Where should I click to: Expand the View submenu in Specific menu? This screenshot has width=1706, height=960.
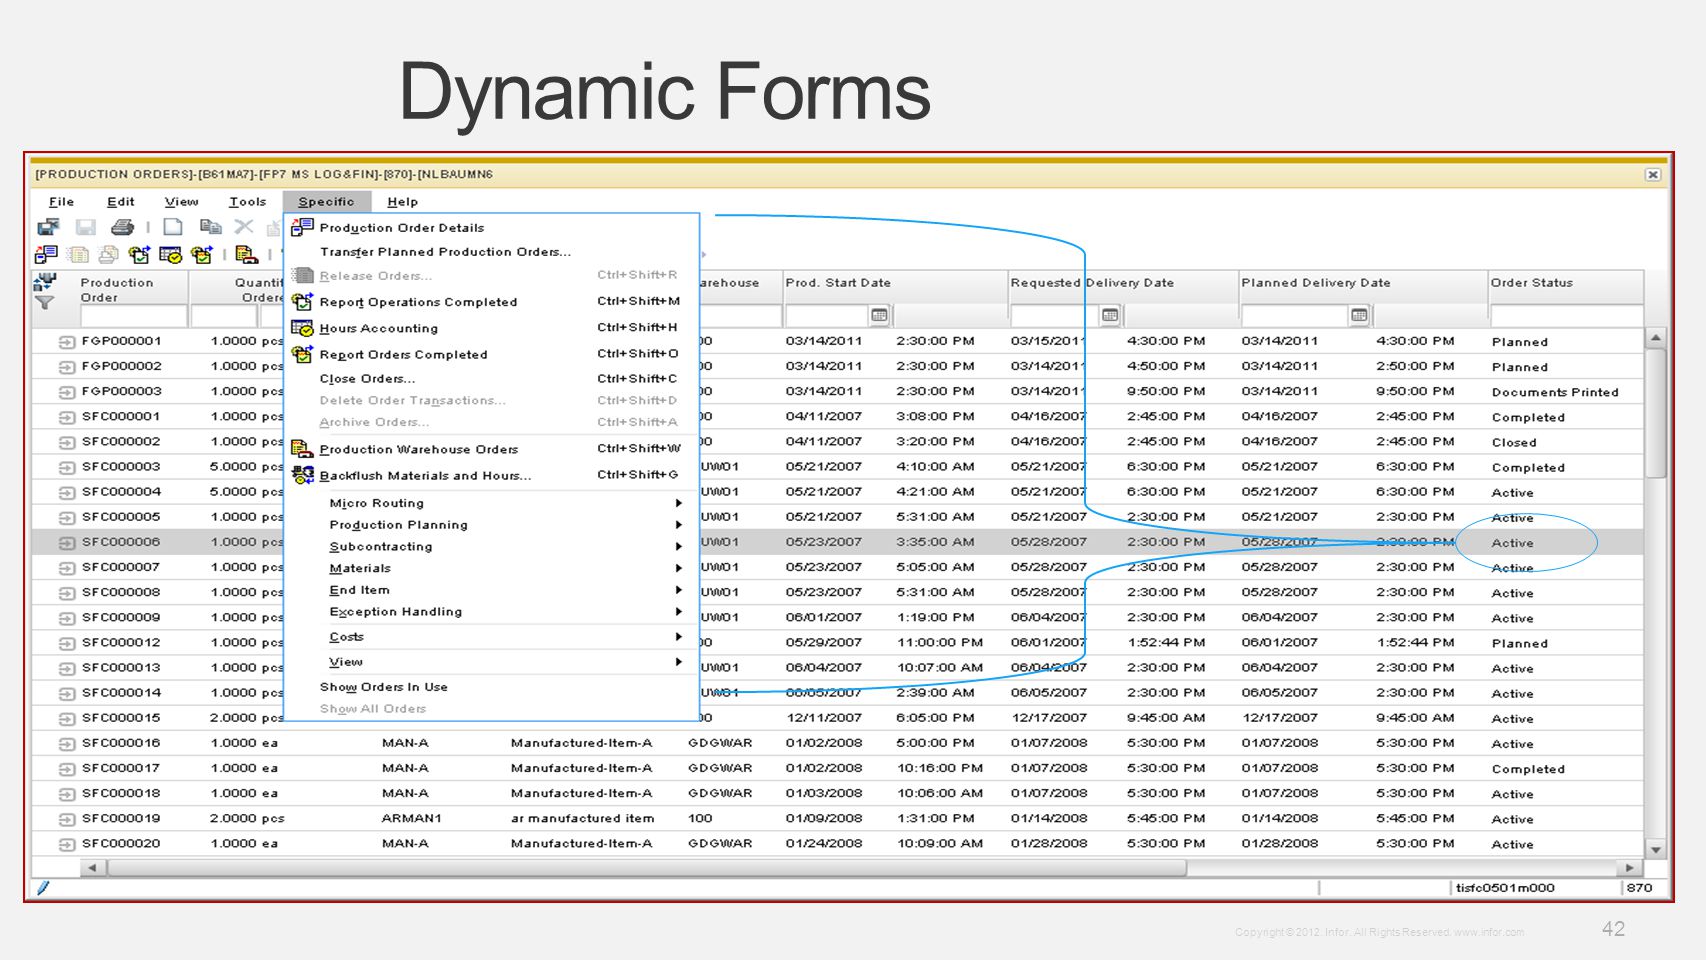click(x=679, y=662)
